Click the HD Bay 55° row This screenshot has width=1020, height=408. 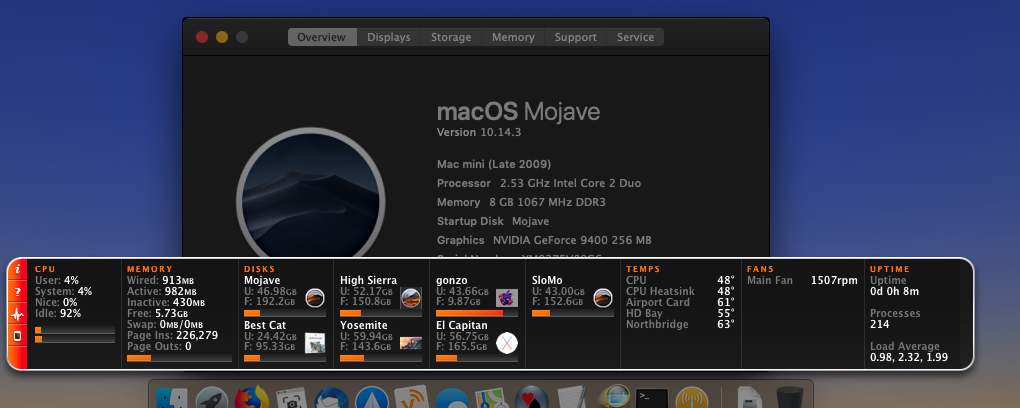click(x=680, y=314)
